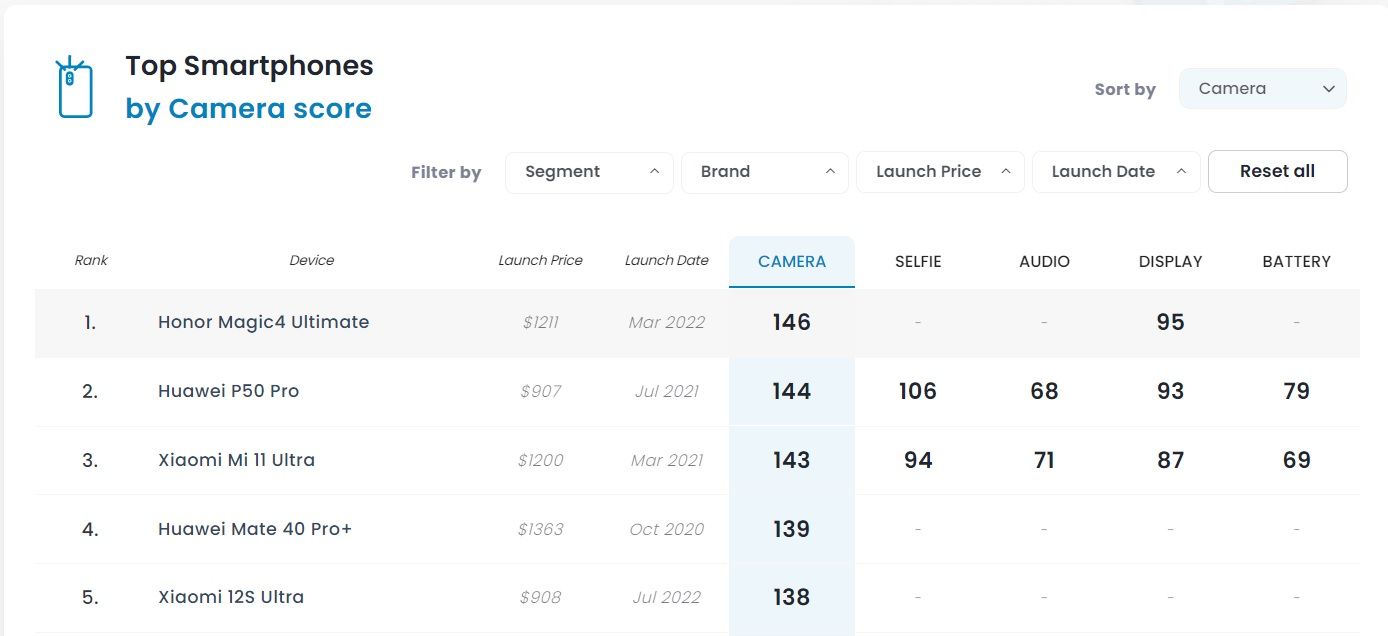Open the Huawei P50 Pro link

[228, 391]
